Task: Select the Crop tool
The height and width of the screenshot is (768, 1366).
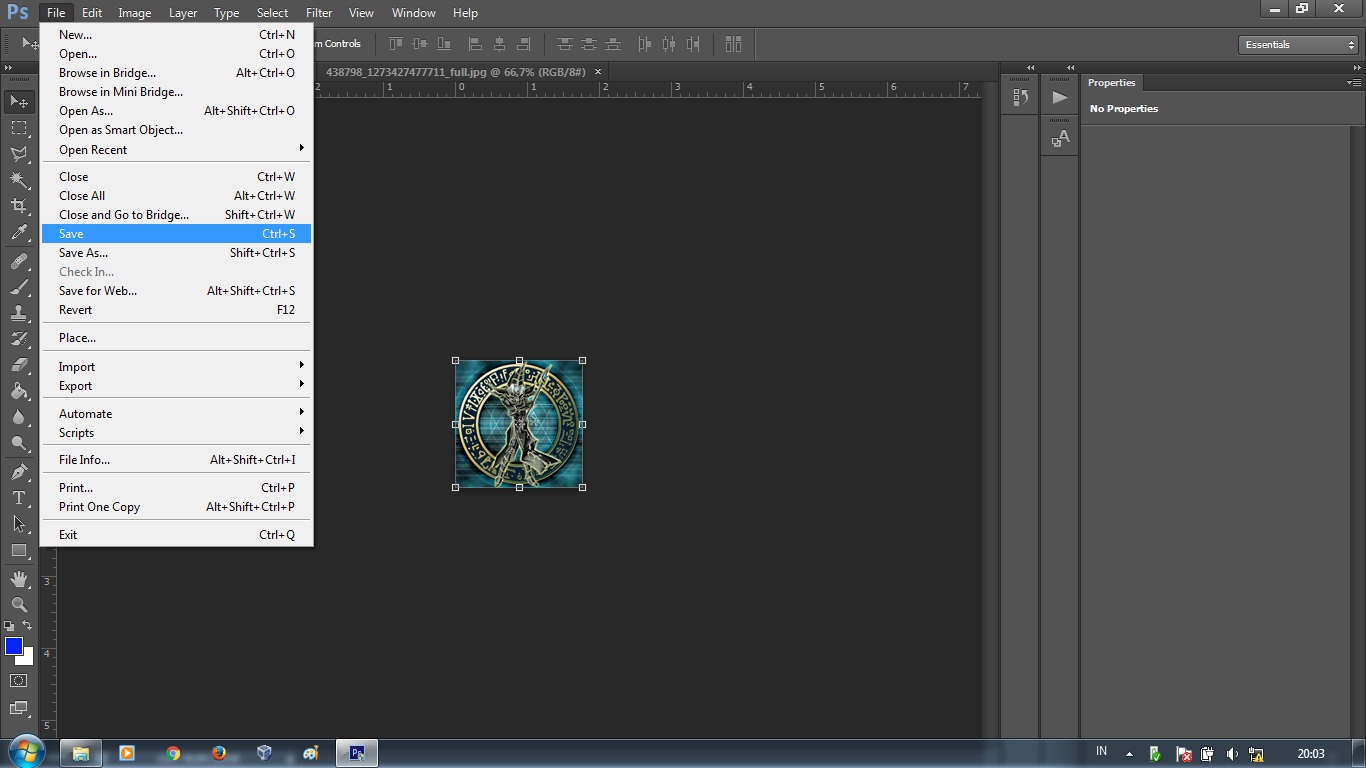Action: 19,206
